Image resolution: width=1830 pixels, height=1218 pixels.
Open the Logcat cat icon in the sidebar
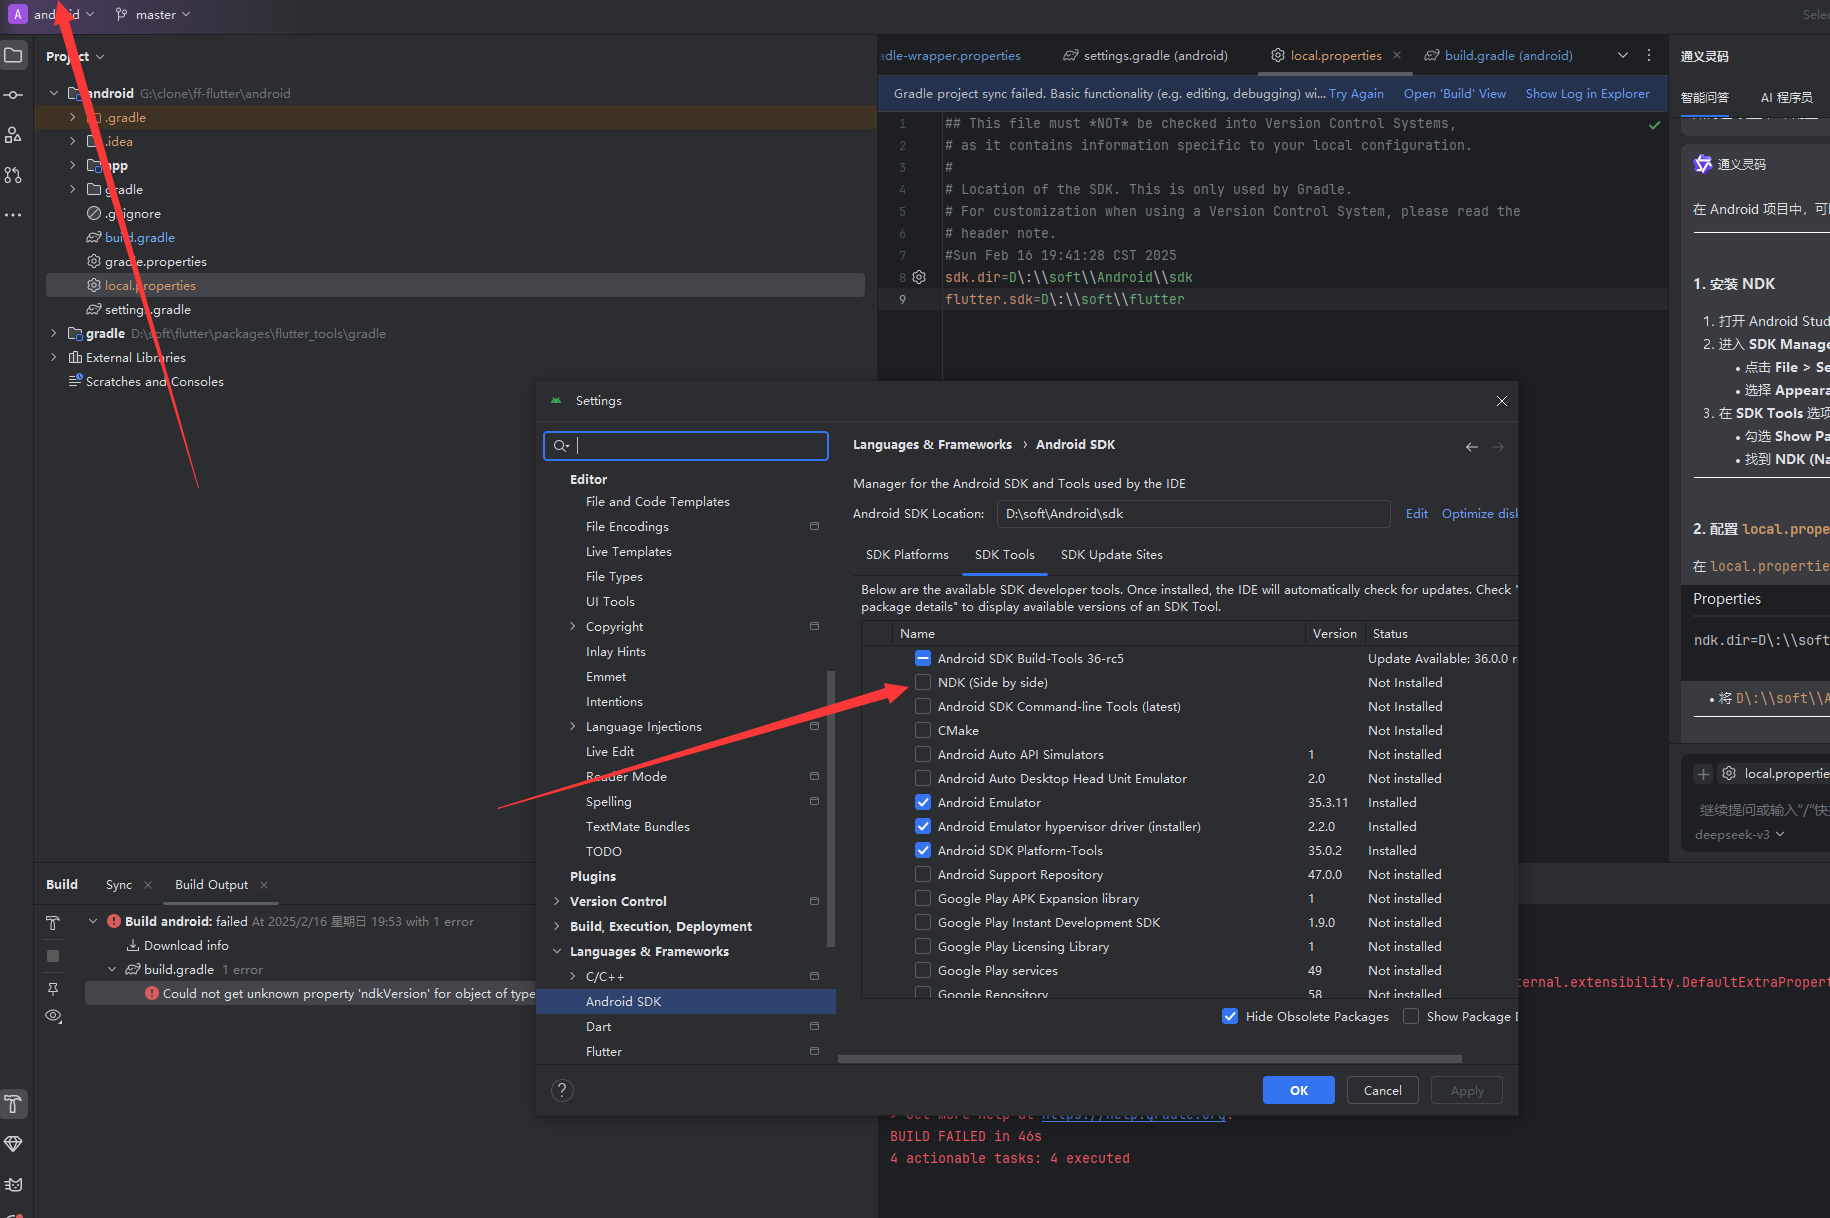[13, 1184]
